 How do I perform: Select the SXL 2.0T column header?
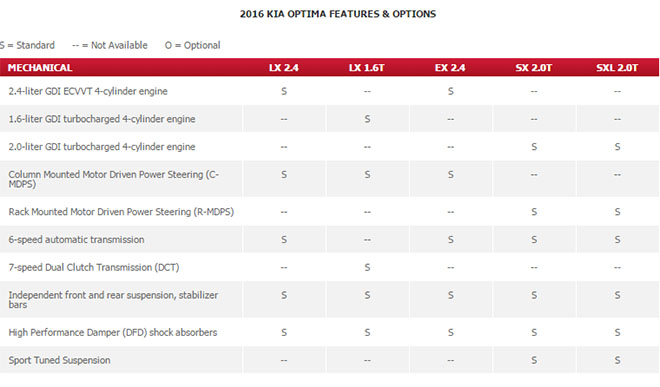point(617,68)
